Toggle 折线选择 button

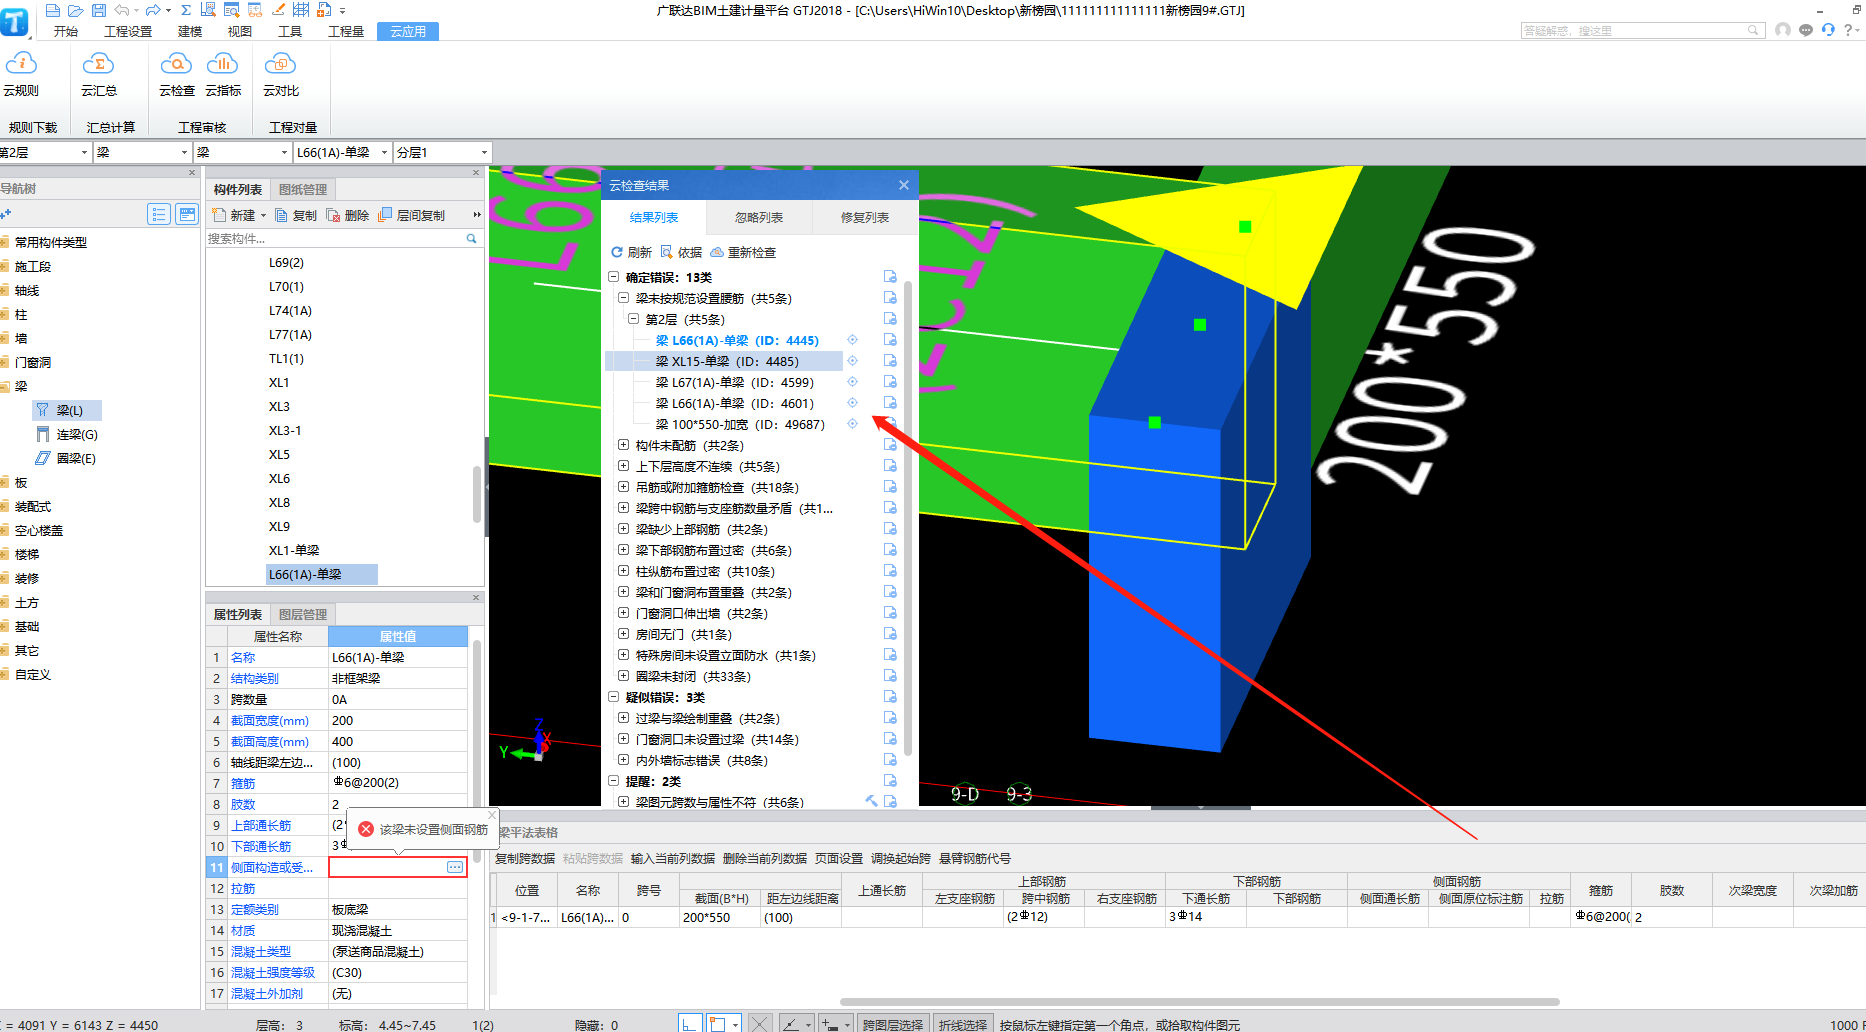963,1024
